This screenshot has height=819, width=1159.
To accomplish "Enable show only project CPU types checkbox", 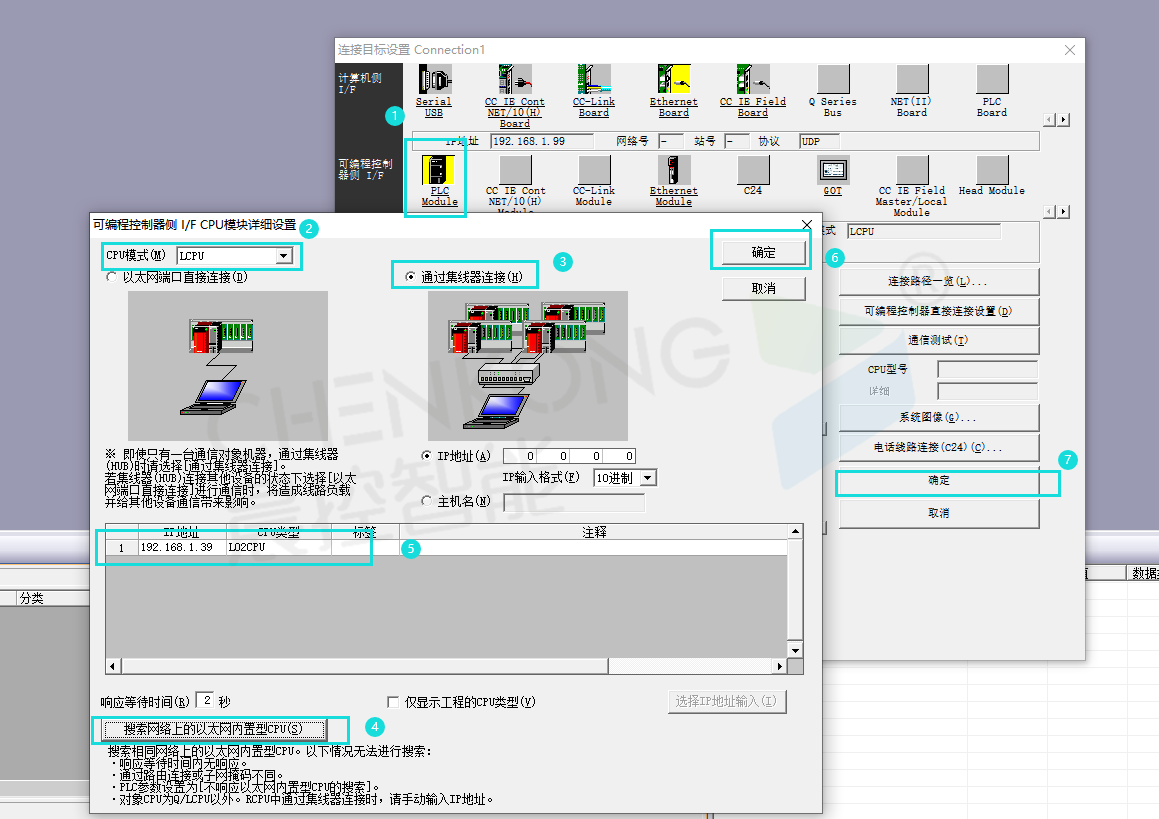I will [393, 702].
